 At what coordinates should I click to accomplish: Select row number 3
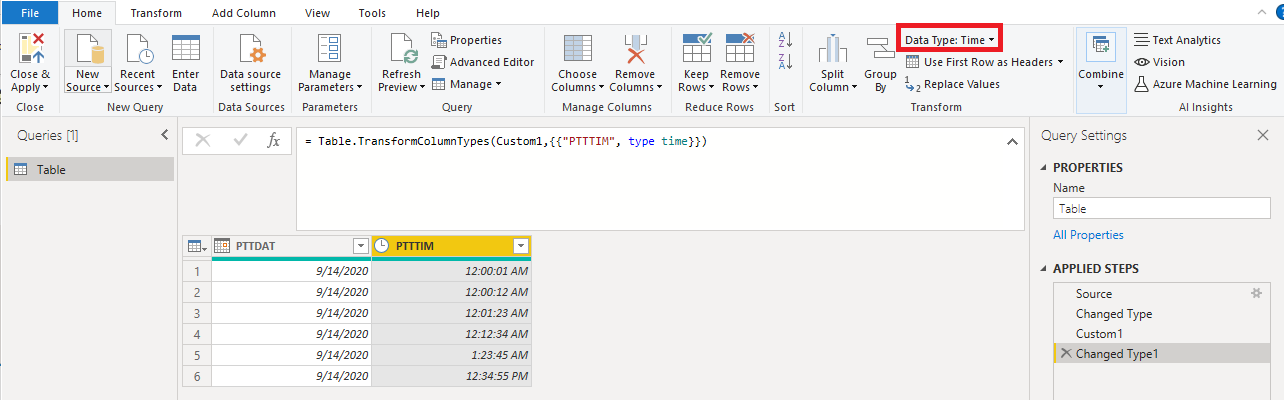(197, 313)
